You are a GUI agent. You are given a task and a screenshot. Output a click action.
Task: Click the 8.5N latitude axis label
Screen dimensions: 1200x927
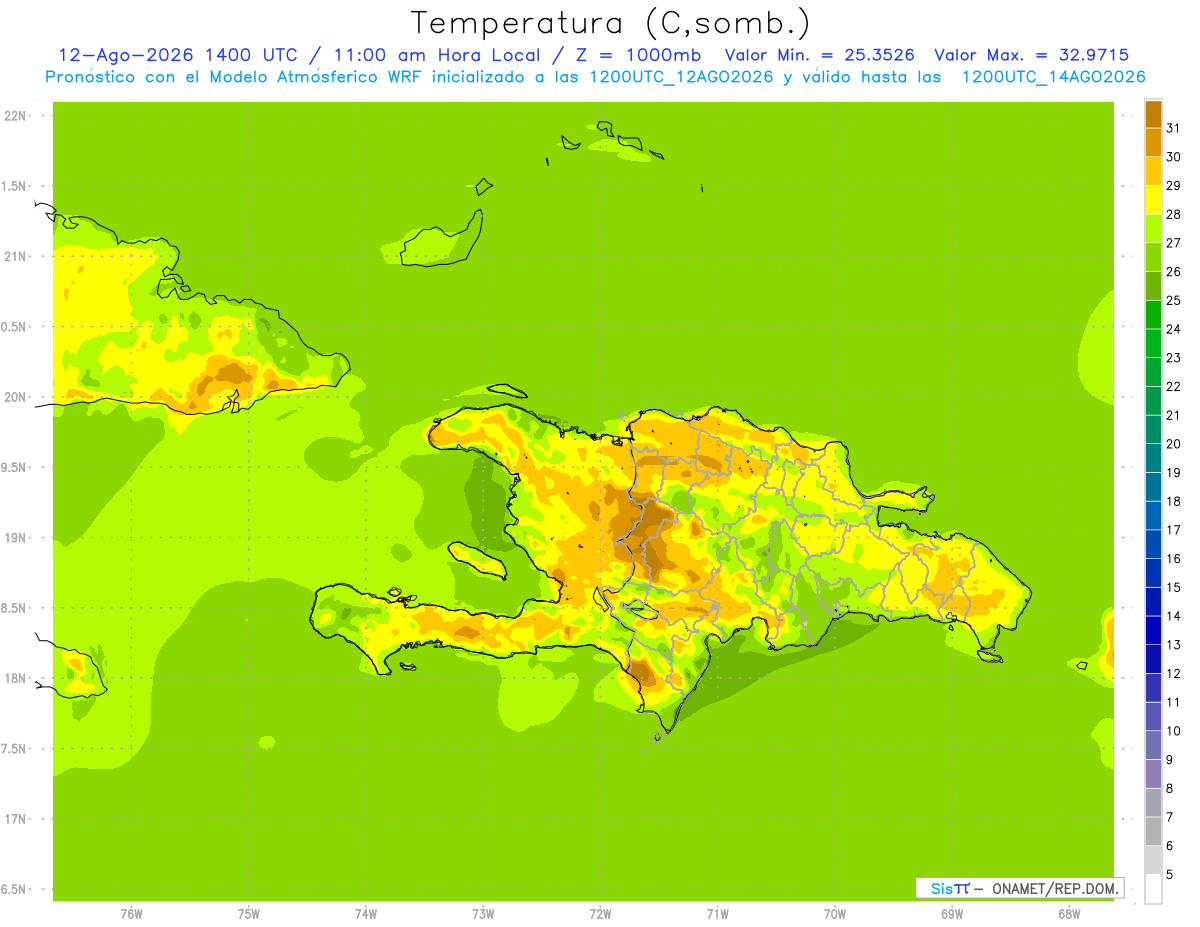pos(15,608)
